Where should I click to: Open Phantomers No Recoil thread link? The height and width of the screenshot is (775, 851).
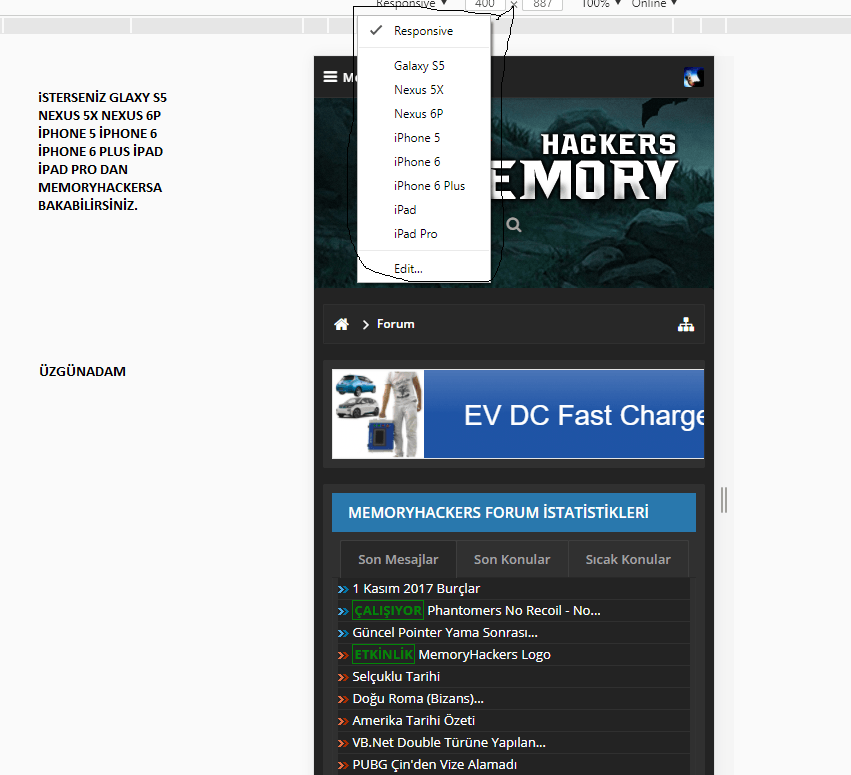tap(513, 611)
